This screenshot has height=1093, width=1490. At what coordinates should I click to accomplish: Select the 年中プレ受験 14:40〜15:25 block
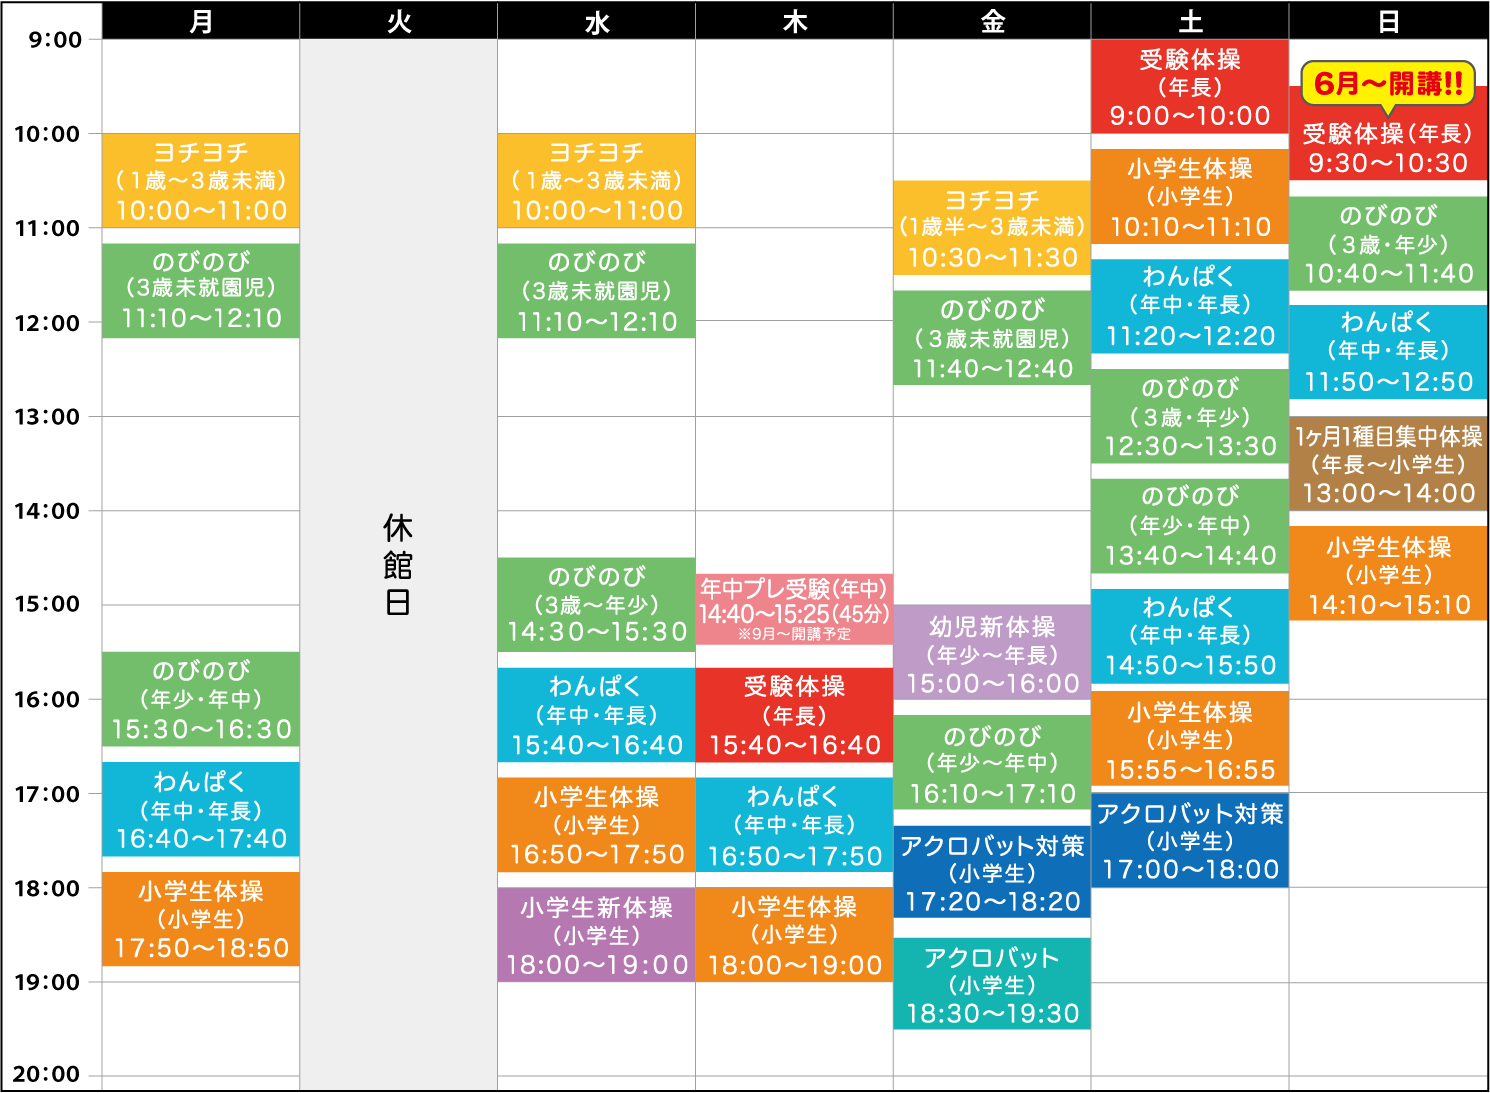click(x=795, y=609)
